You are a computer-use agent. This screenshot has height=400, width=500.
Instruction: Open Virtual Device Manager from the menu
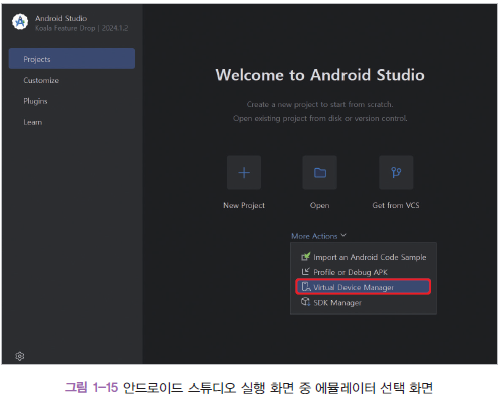pos(363,287)
